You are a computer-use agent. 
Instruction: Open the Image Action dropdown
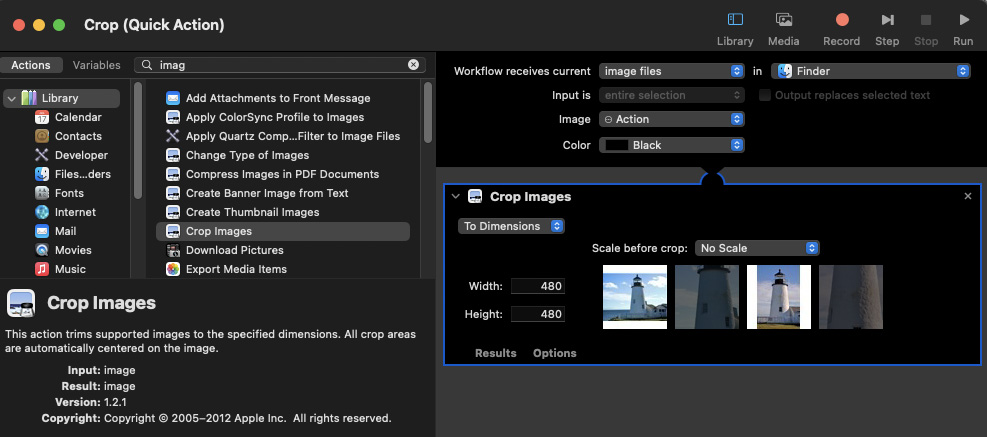pyautogui.click(x=672, y=119)
